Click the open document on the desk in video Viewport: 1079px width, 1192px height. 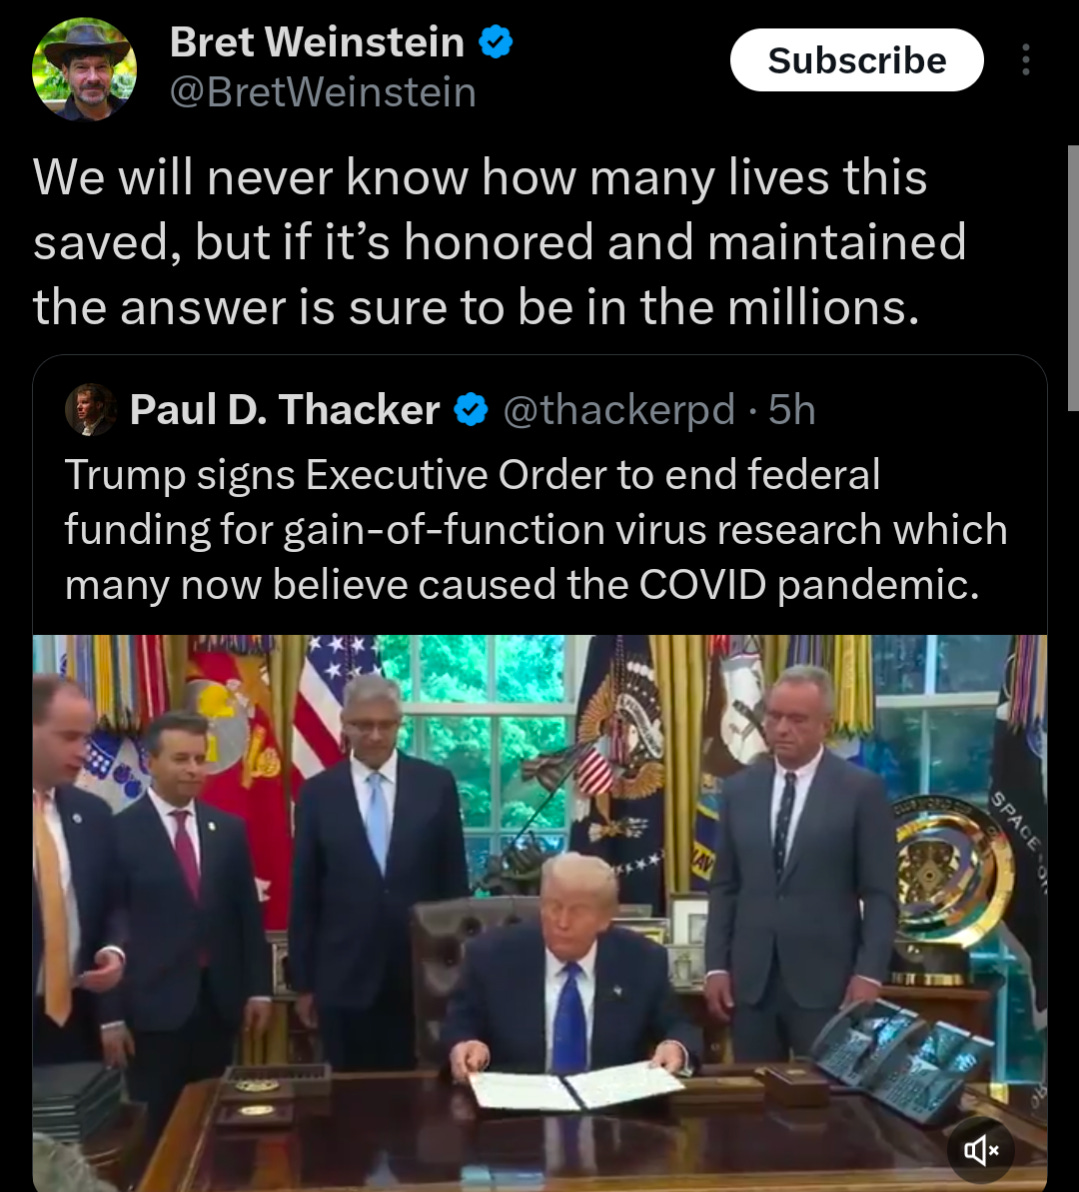click(x=574, y=1085)
